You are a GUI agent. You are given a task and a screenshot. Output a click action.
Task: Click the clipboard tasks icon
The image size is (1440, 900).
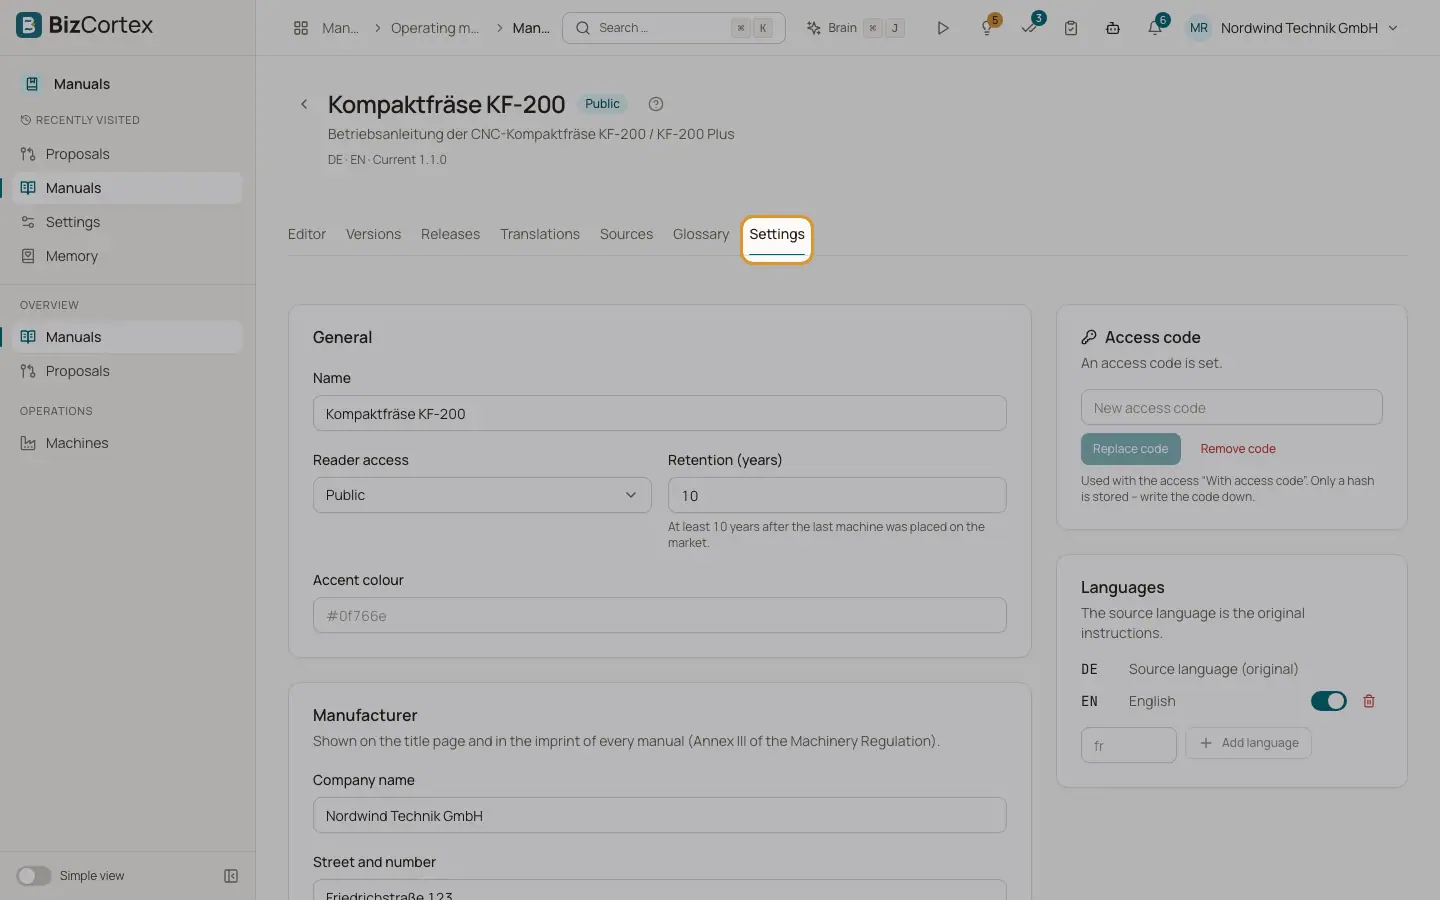pos(1071,28)
